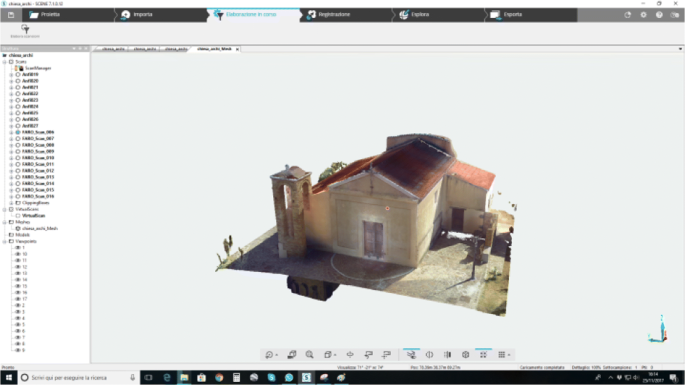Open the Windows Start menu
This screenshot has height=385, width=685.
(x=9, y=378)
